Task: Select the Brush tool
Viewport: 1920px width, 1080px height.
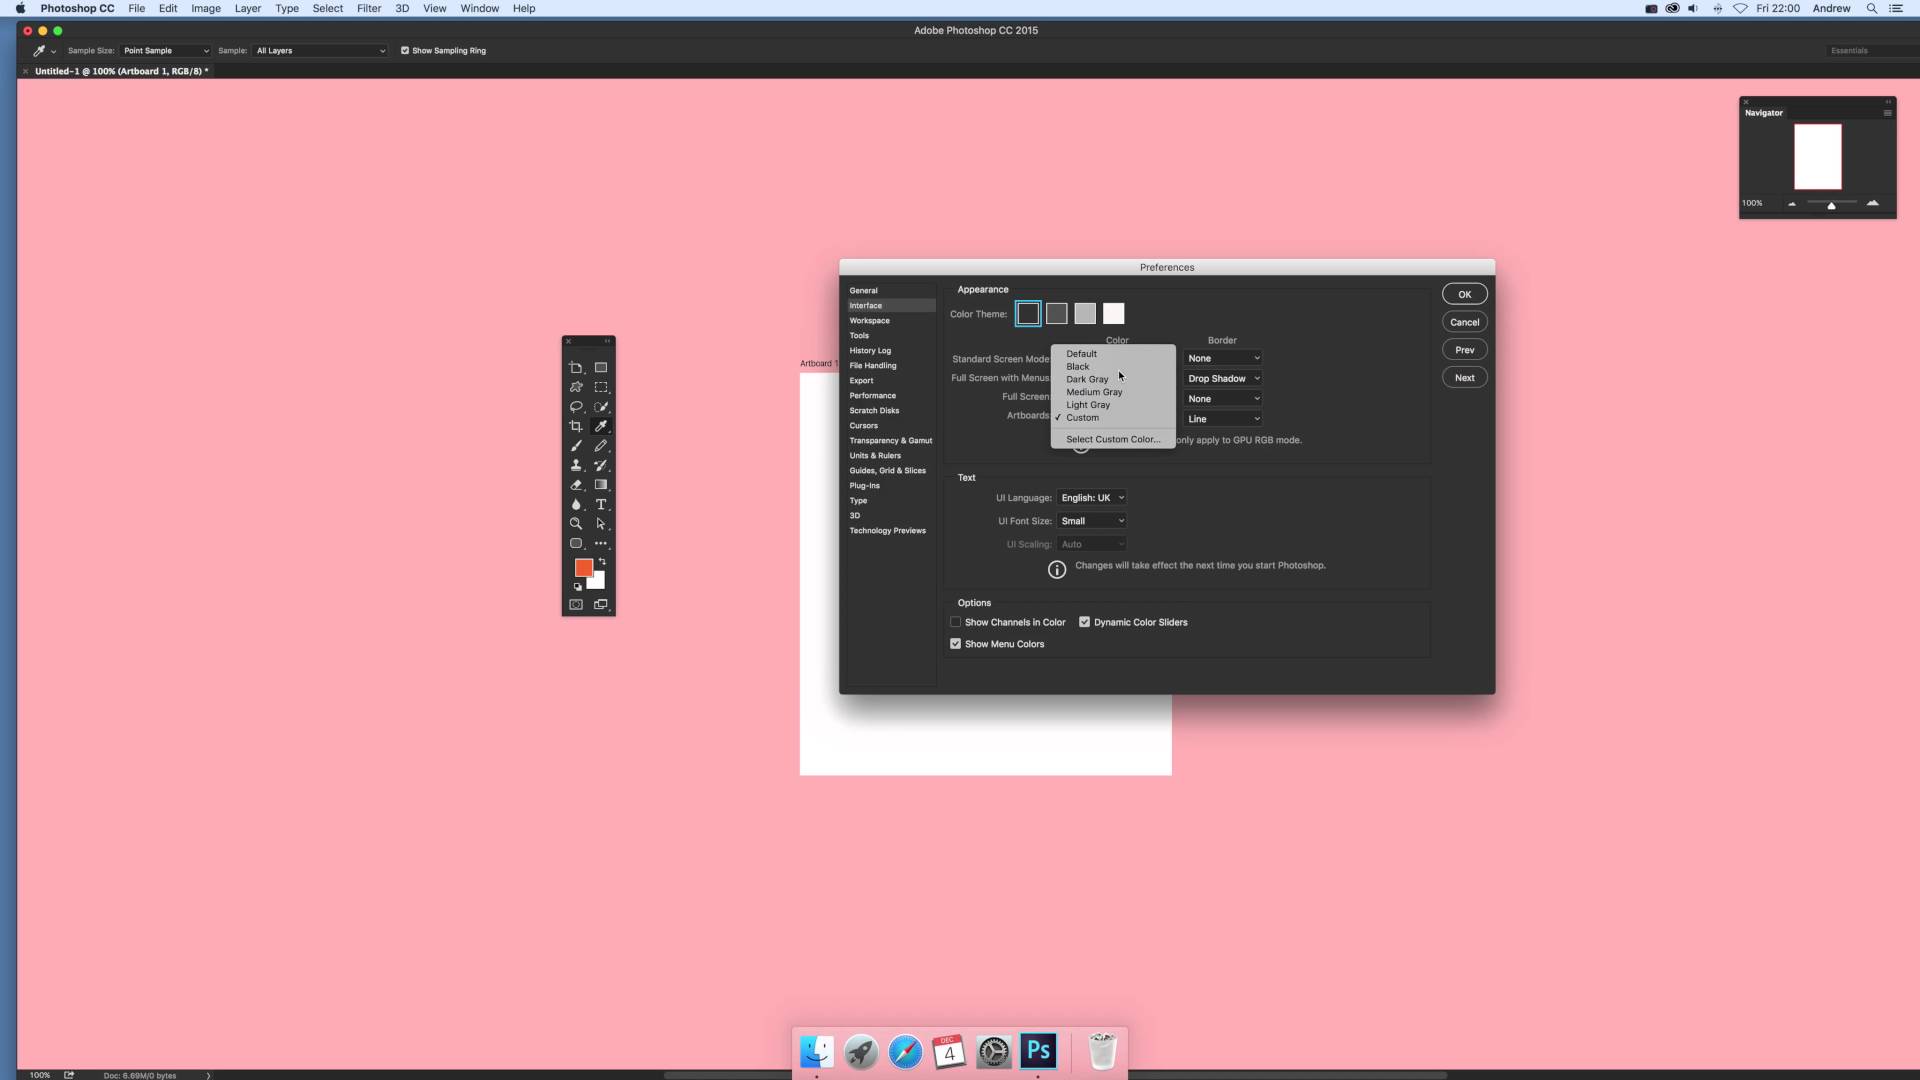Action: pyautogui.click(x=576, y=446)
